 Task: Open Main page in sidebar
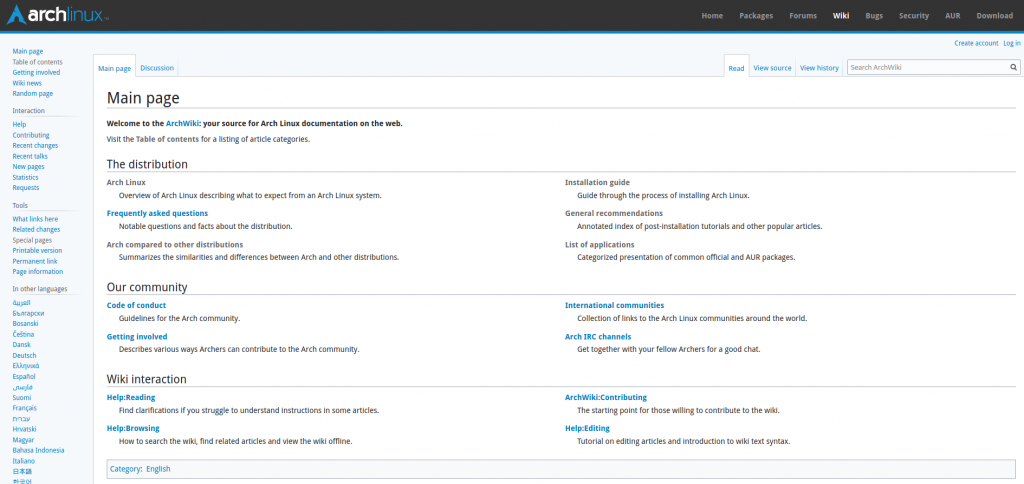point(28,52)
